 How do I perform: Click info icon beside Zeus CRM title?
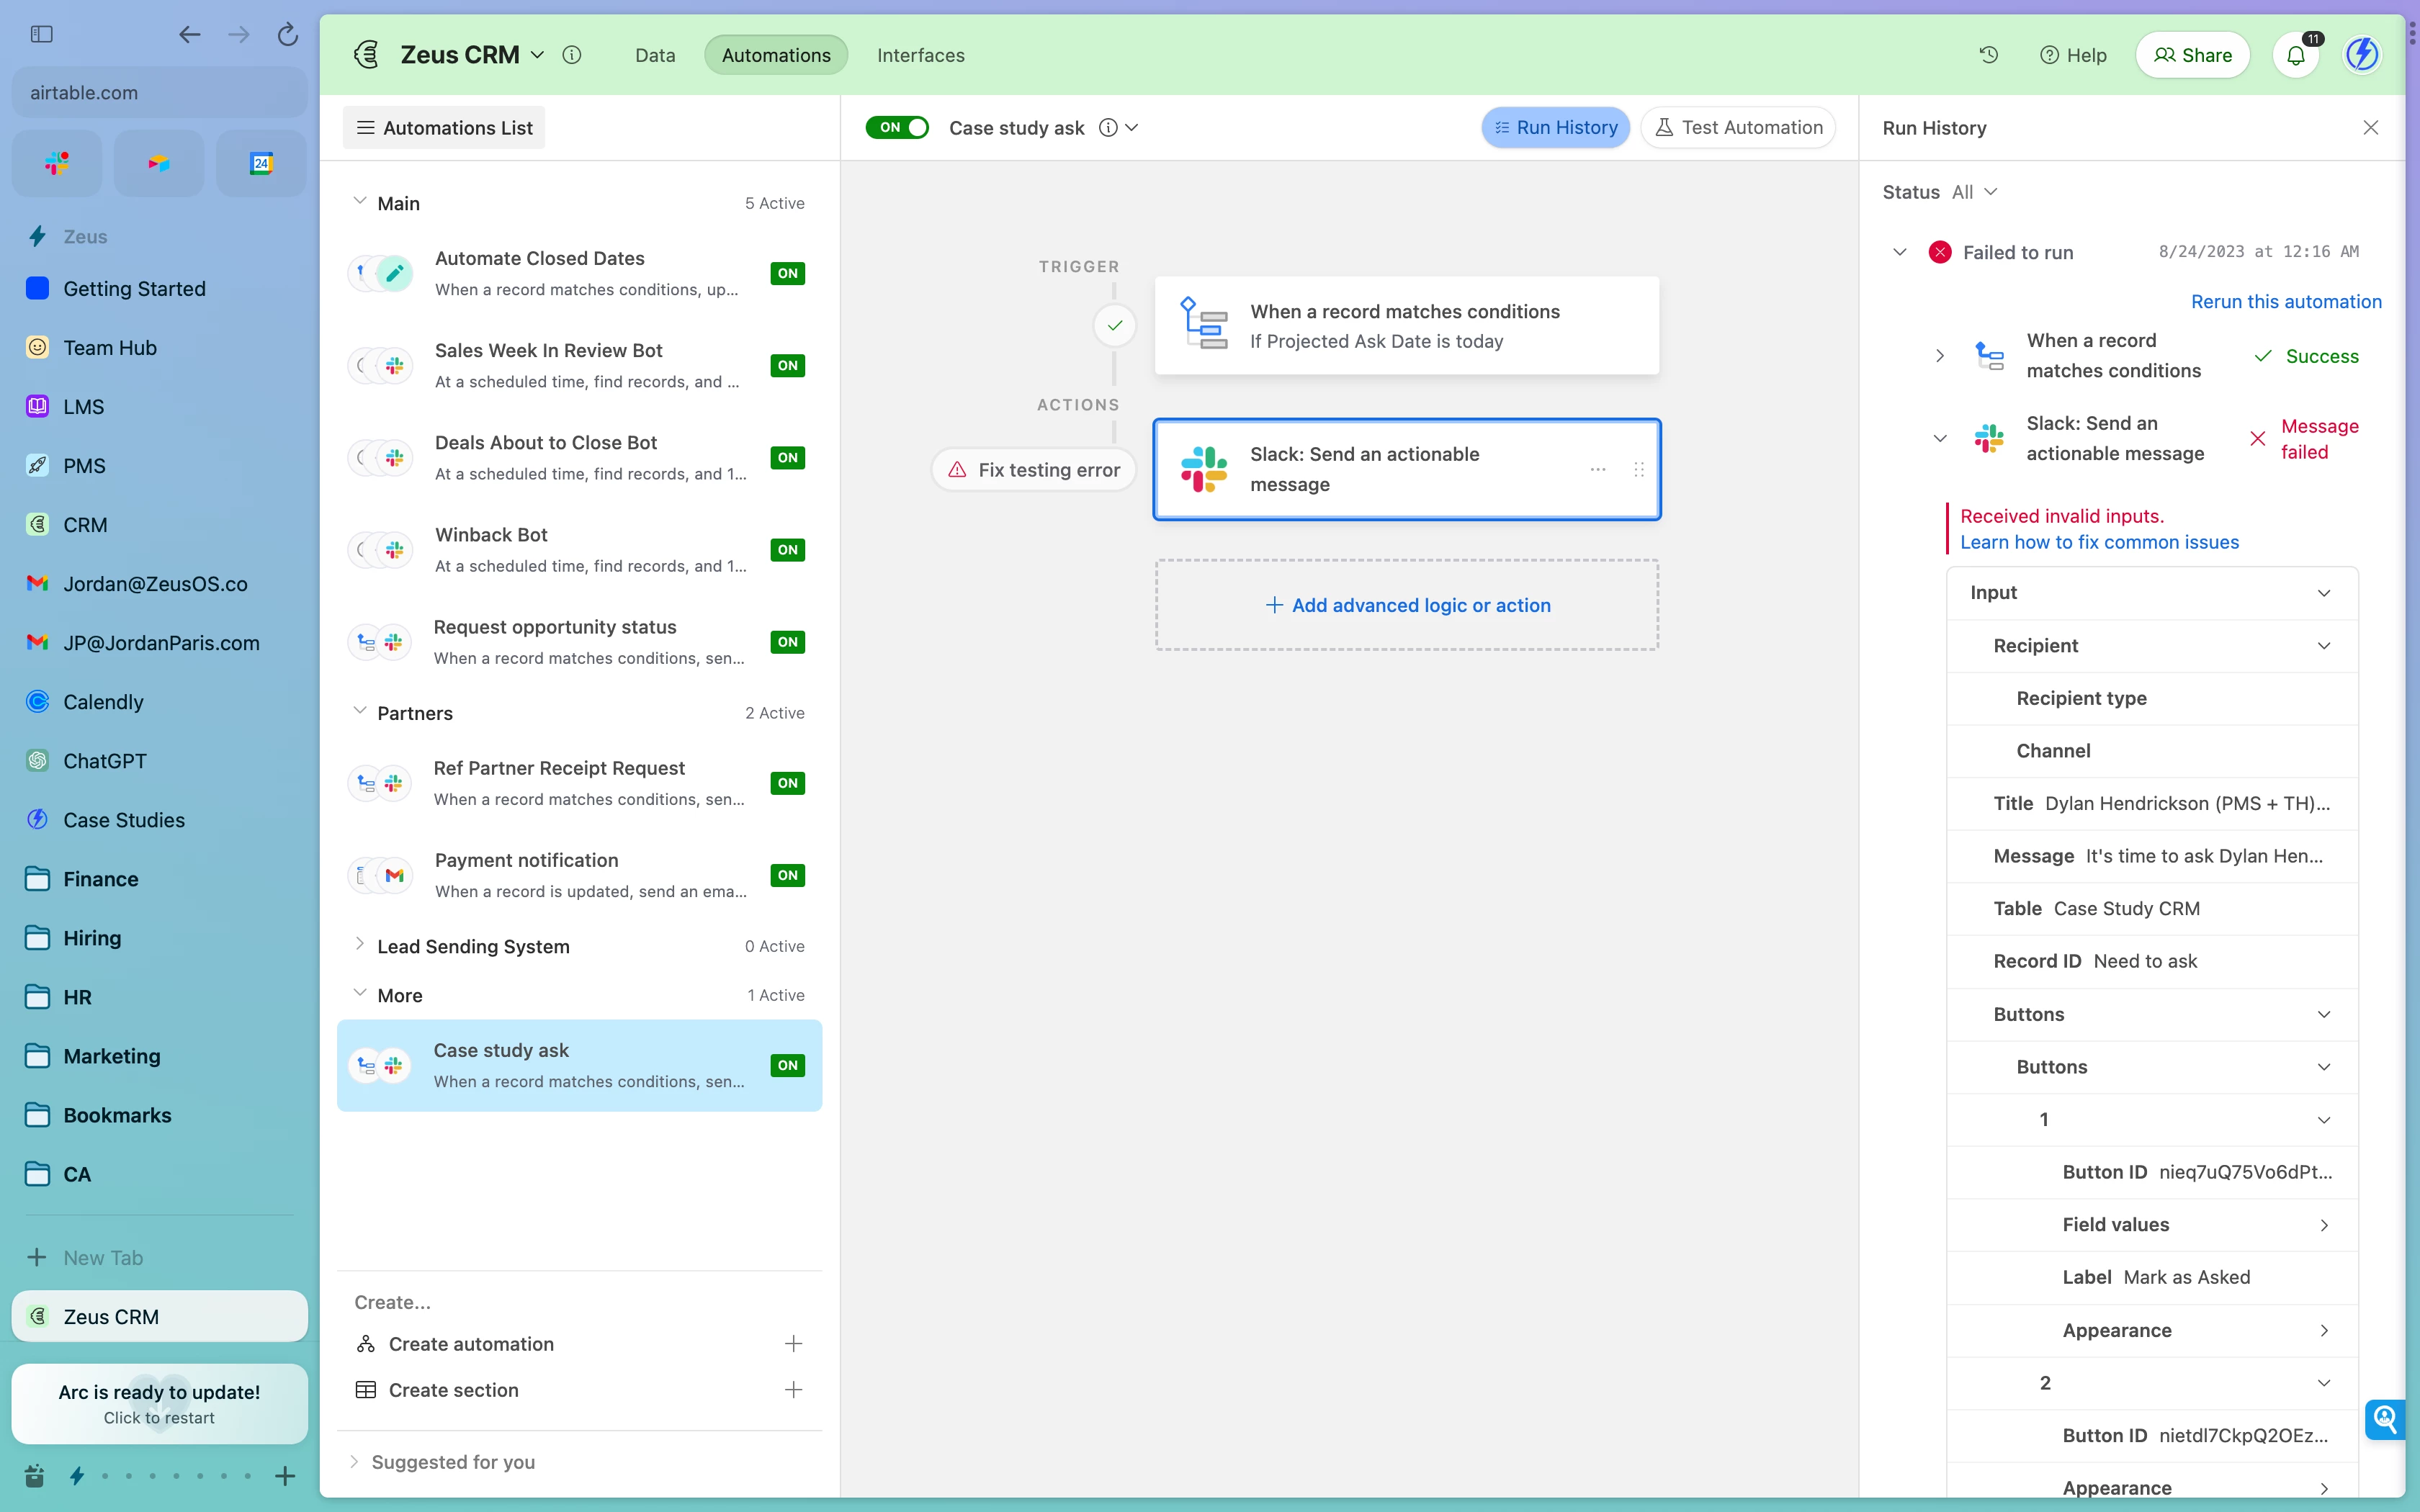click(572, 55)
